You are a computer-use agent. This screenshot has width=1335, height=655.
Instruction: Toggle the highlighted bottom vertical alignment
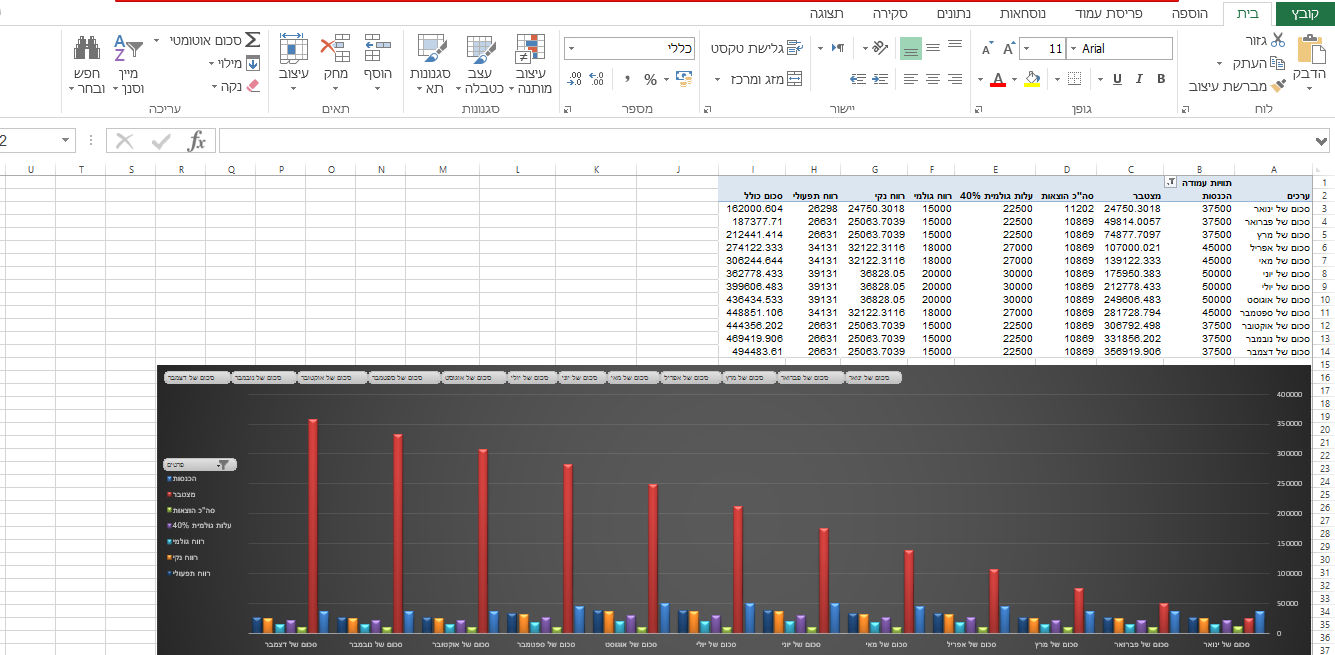(910, 48)
